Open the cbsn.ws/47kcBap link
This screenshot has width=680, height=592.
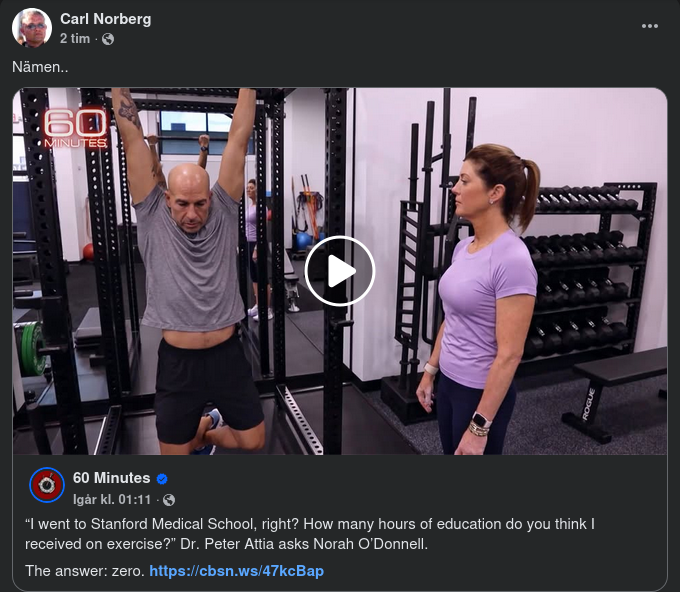(237, 571)
